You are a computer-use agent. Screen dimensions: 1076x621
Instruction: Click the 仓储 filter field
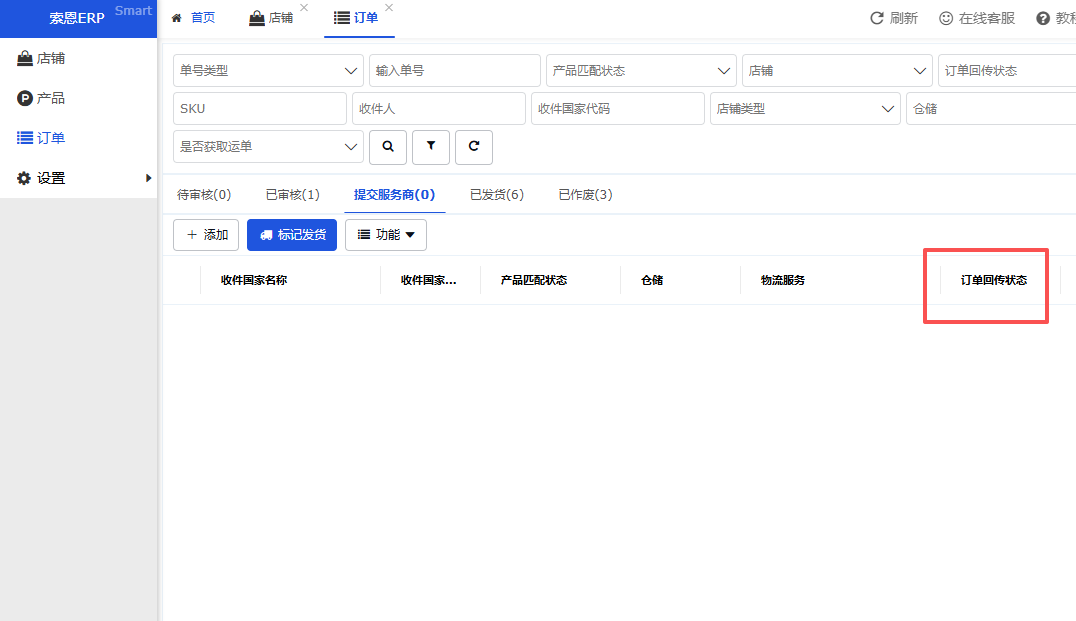(x=991, y=108)
